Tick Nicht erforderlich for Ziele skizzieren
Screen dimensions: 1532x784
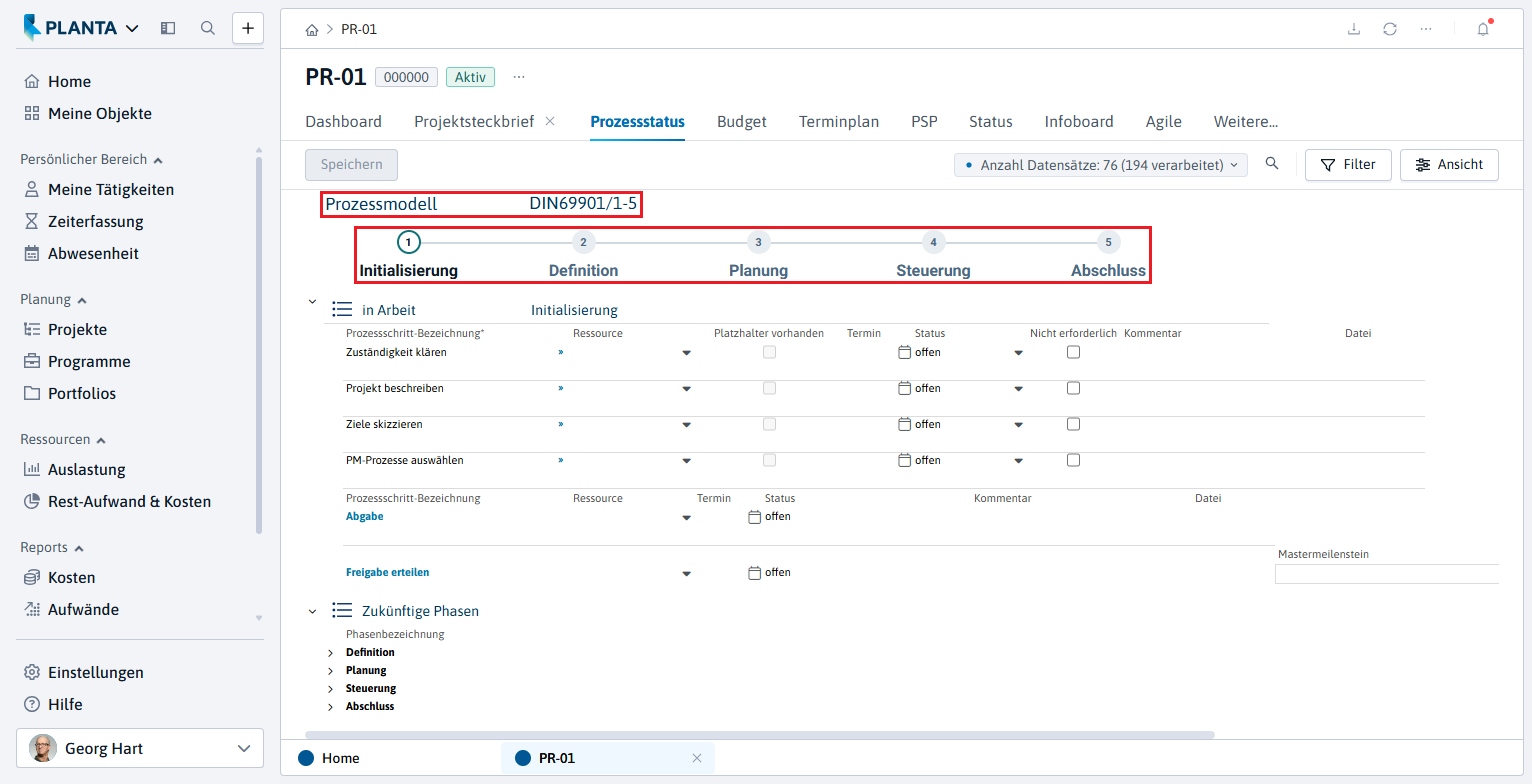[x=1073, y=424]
